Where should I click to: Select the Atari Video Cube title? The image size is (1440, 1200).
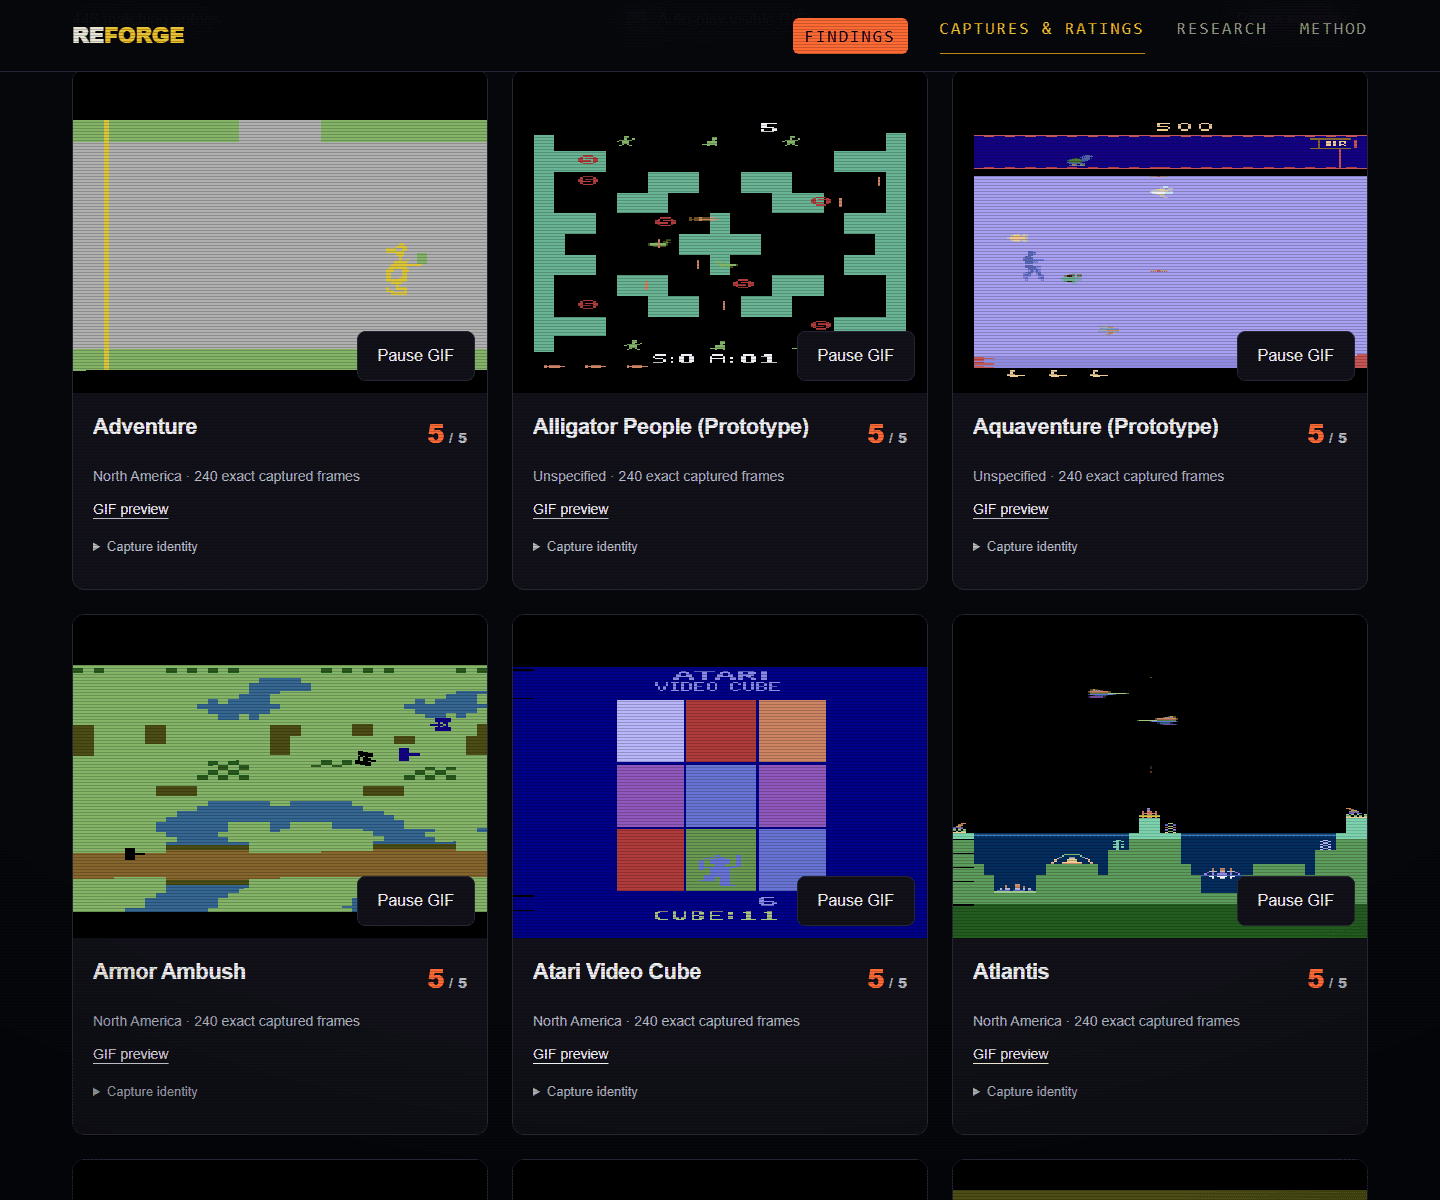617,972
